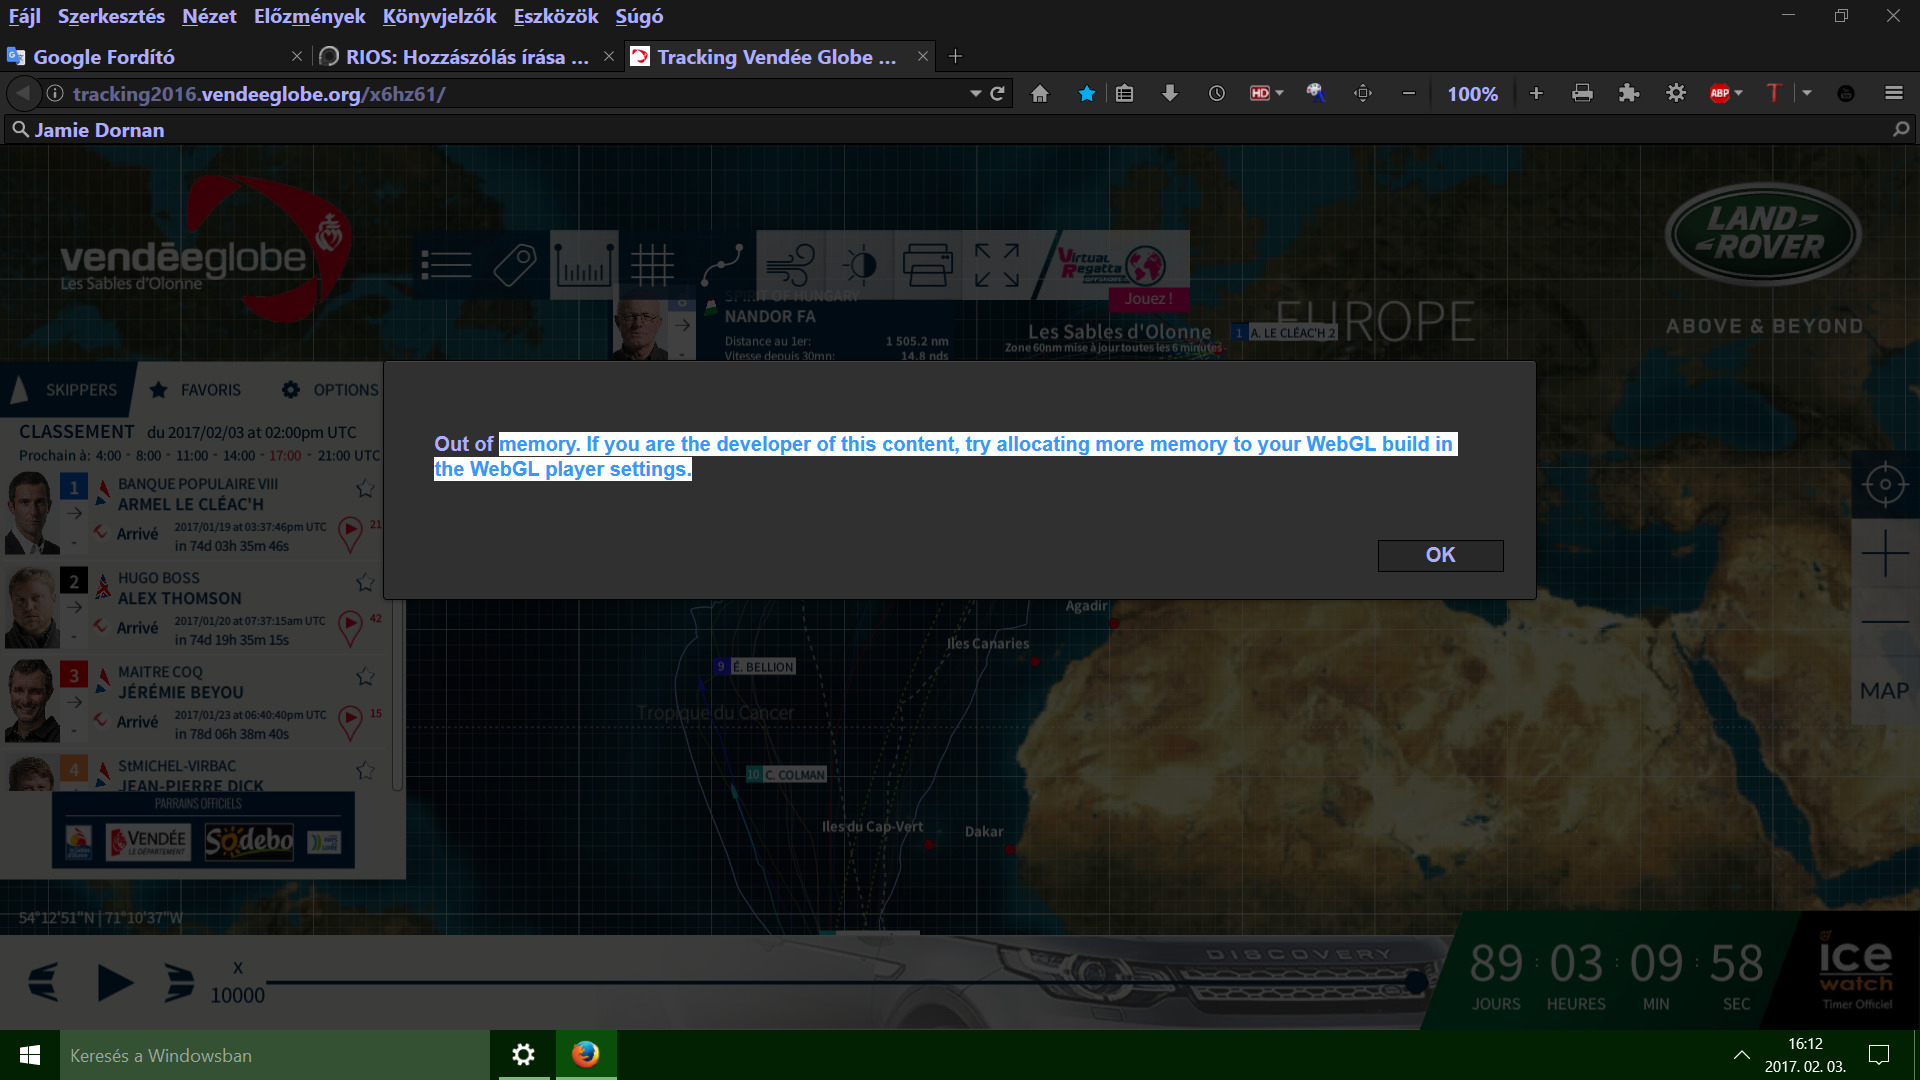
Task: Expand the URL bar history dropdown arrow
Action: [x=975, y=93]
